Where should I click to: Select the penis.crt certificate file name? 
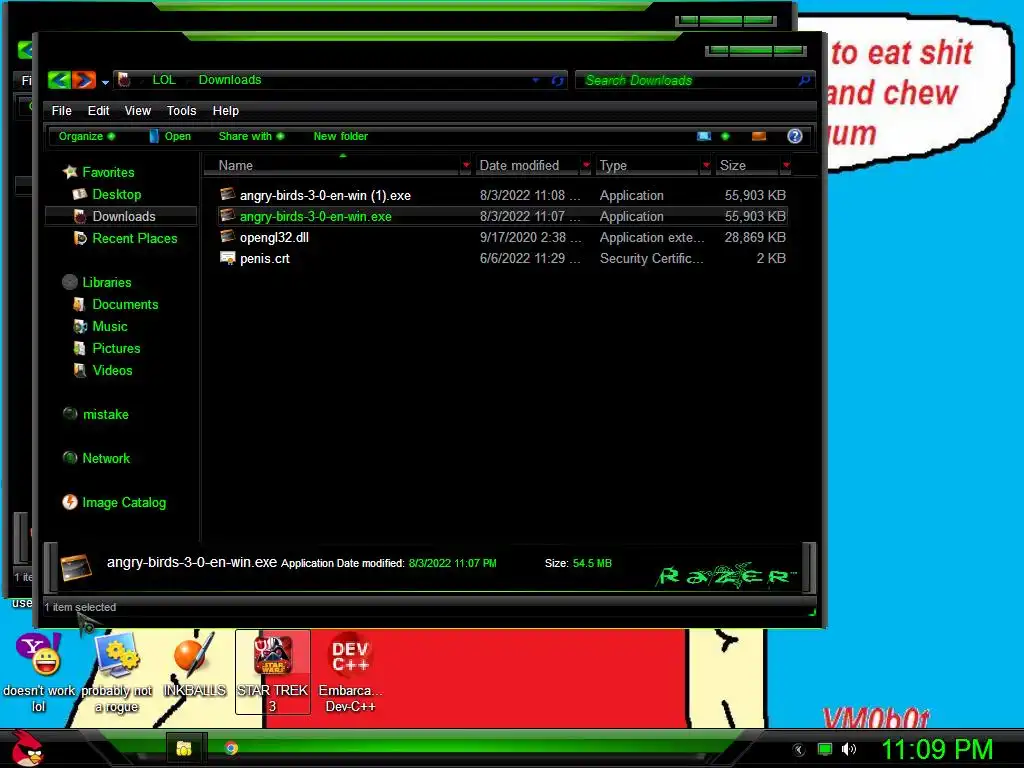[x=264, y=258]
